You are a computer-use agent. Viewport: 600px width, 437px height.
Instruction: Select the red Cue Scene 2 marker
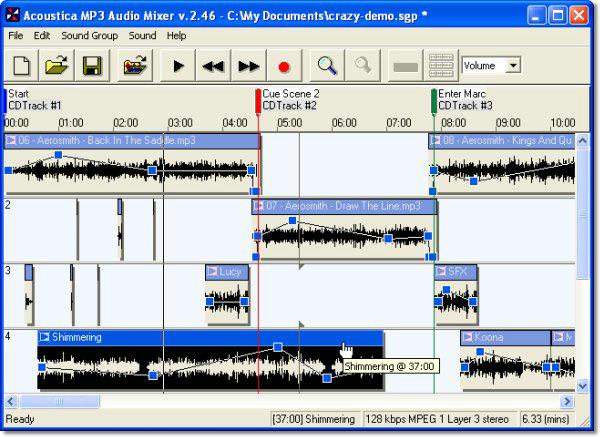[x=258, y=101]
